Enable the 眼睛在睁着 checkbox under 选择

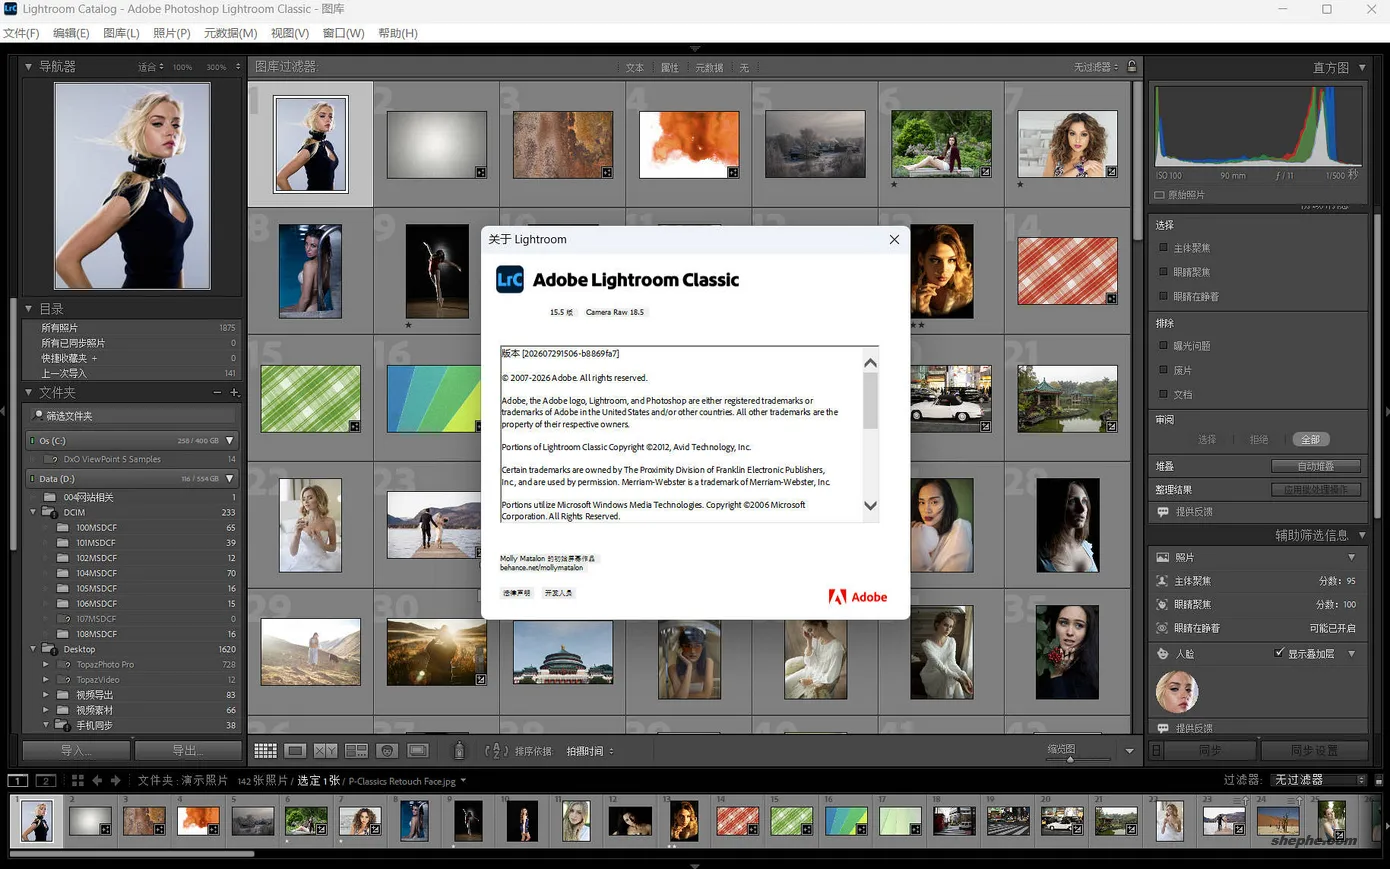(x=1163, y=296)
